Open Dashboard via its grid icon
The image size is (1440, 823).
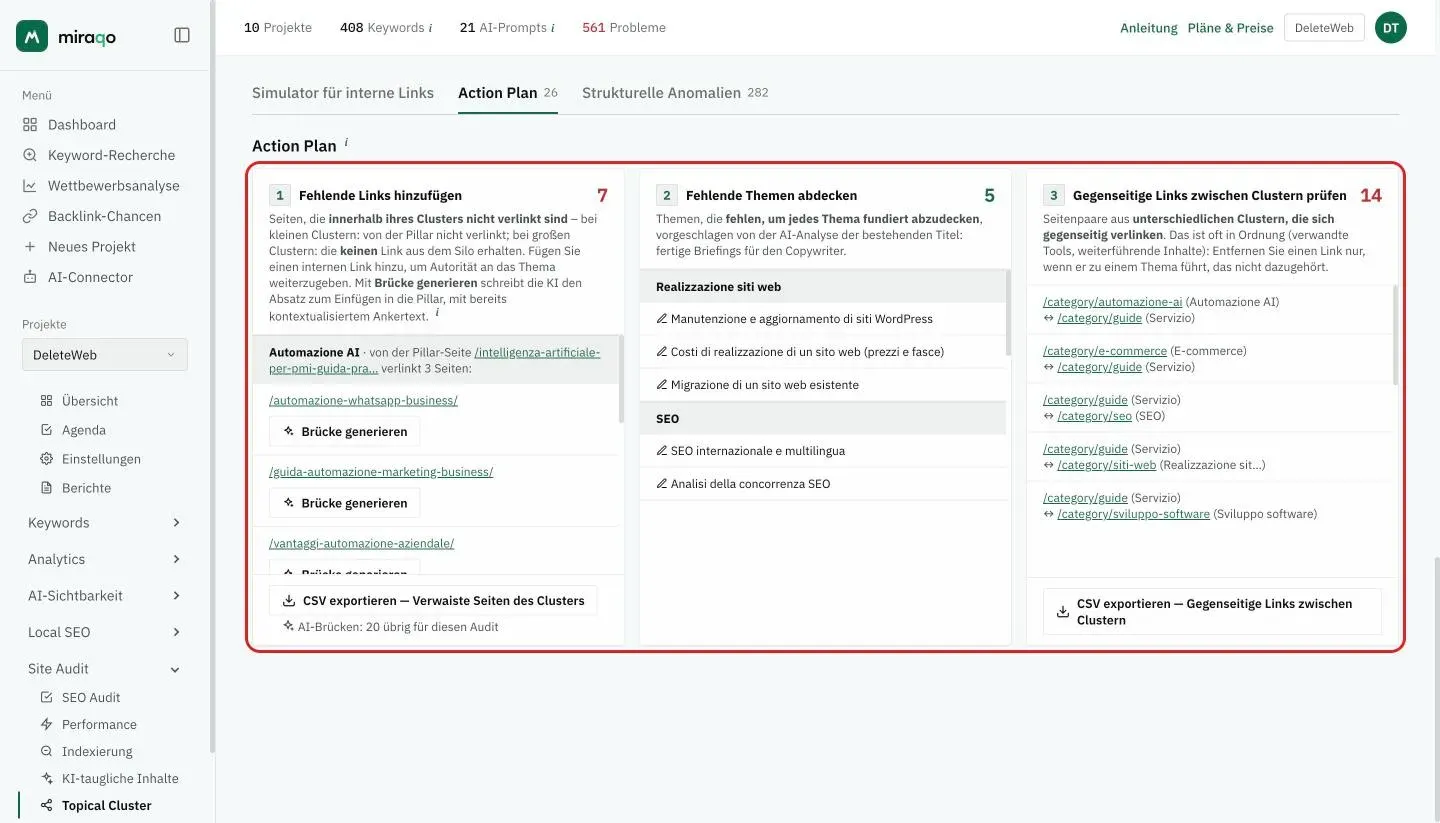[30, 125]
